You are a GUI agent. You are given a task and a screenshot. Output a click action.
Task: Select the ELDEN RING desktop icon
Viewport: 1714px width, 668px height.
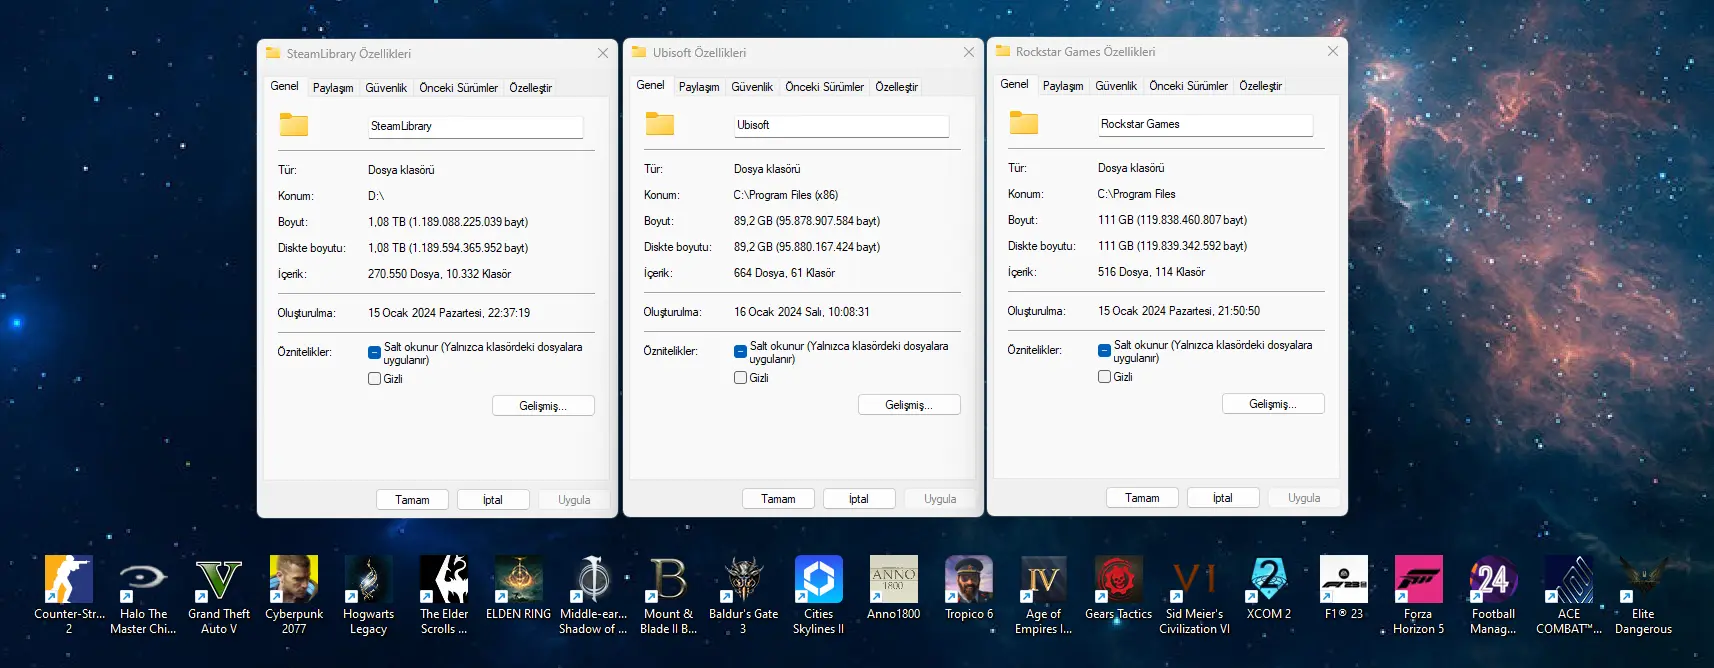518,588
